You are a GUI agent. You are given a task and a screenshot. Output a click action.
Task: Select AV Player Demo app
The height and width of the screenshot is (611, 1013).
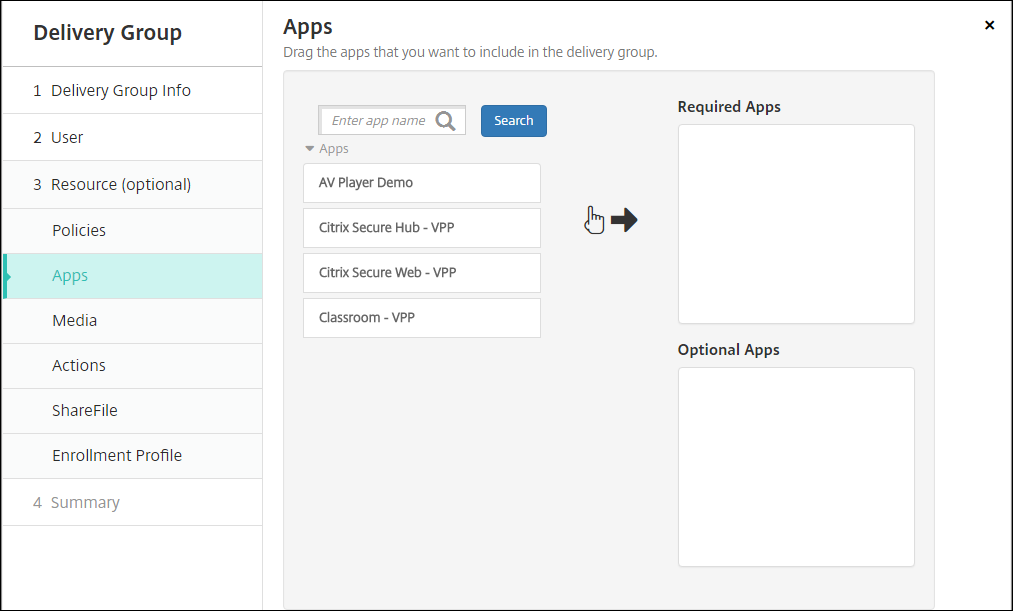pyautogui.click(x=421, y=183)
